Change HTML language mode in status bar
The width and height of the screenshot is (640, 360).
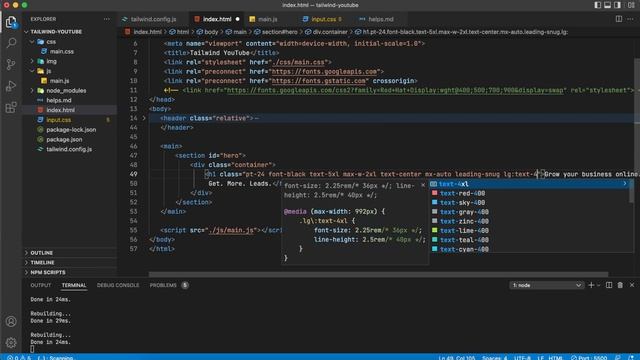tap(556, 358)
